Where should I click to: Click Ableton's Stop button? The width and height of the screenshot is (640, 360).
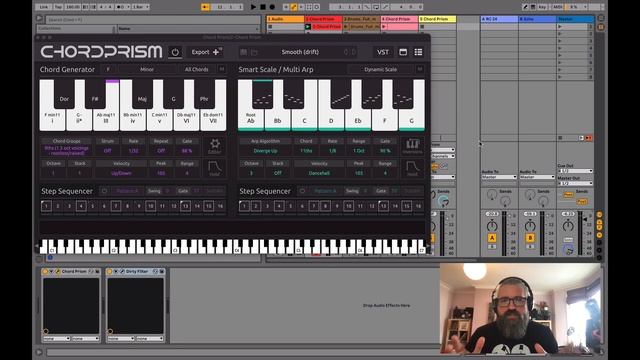point(263,7)
